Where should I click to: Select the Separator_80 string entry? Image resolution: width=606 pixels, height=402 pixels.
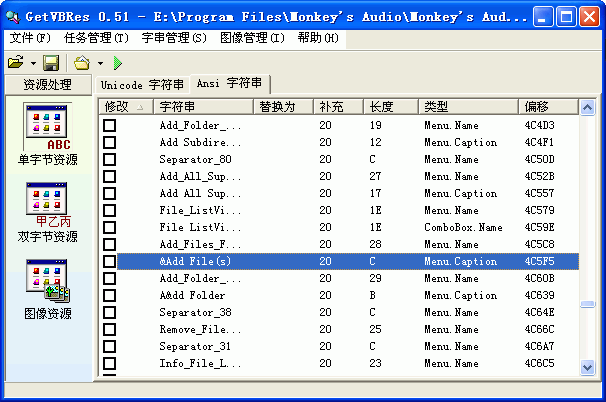click(196, 159)
